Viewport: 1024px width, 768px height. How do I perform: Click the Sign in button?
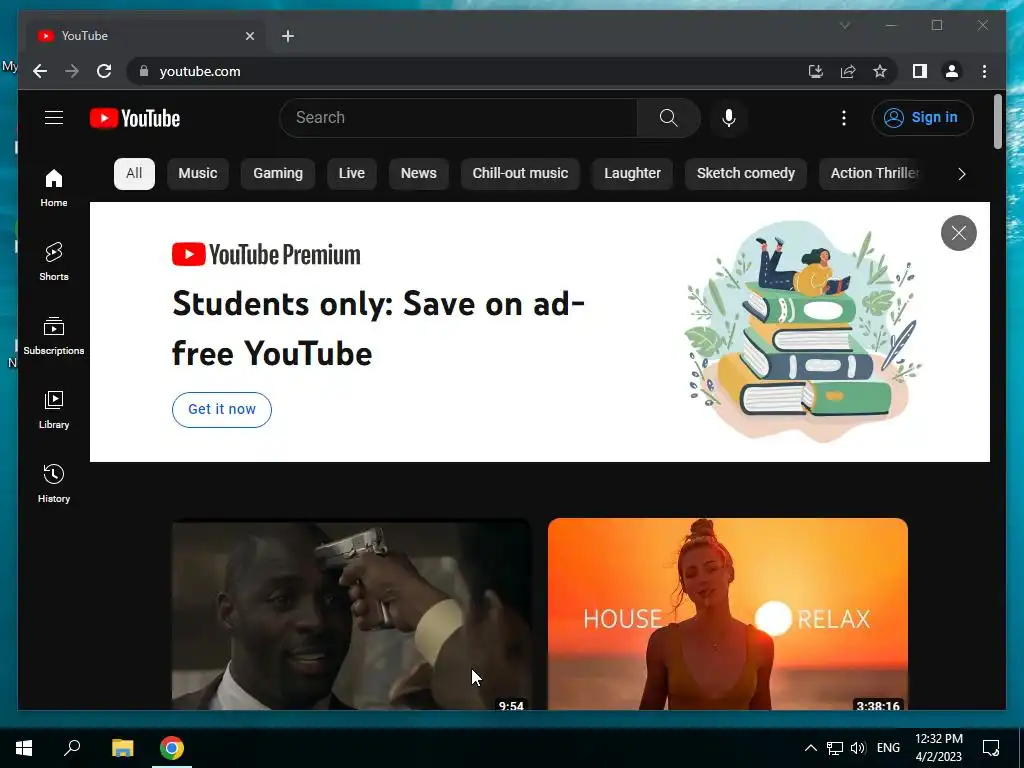click(922, 118)
